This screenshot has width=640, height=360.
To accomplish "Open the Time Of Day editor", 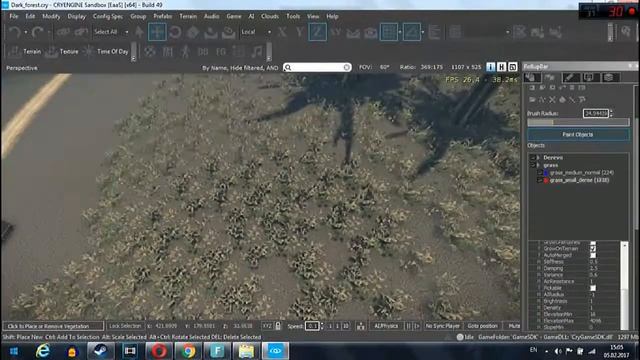I will tap(106, 51).
